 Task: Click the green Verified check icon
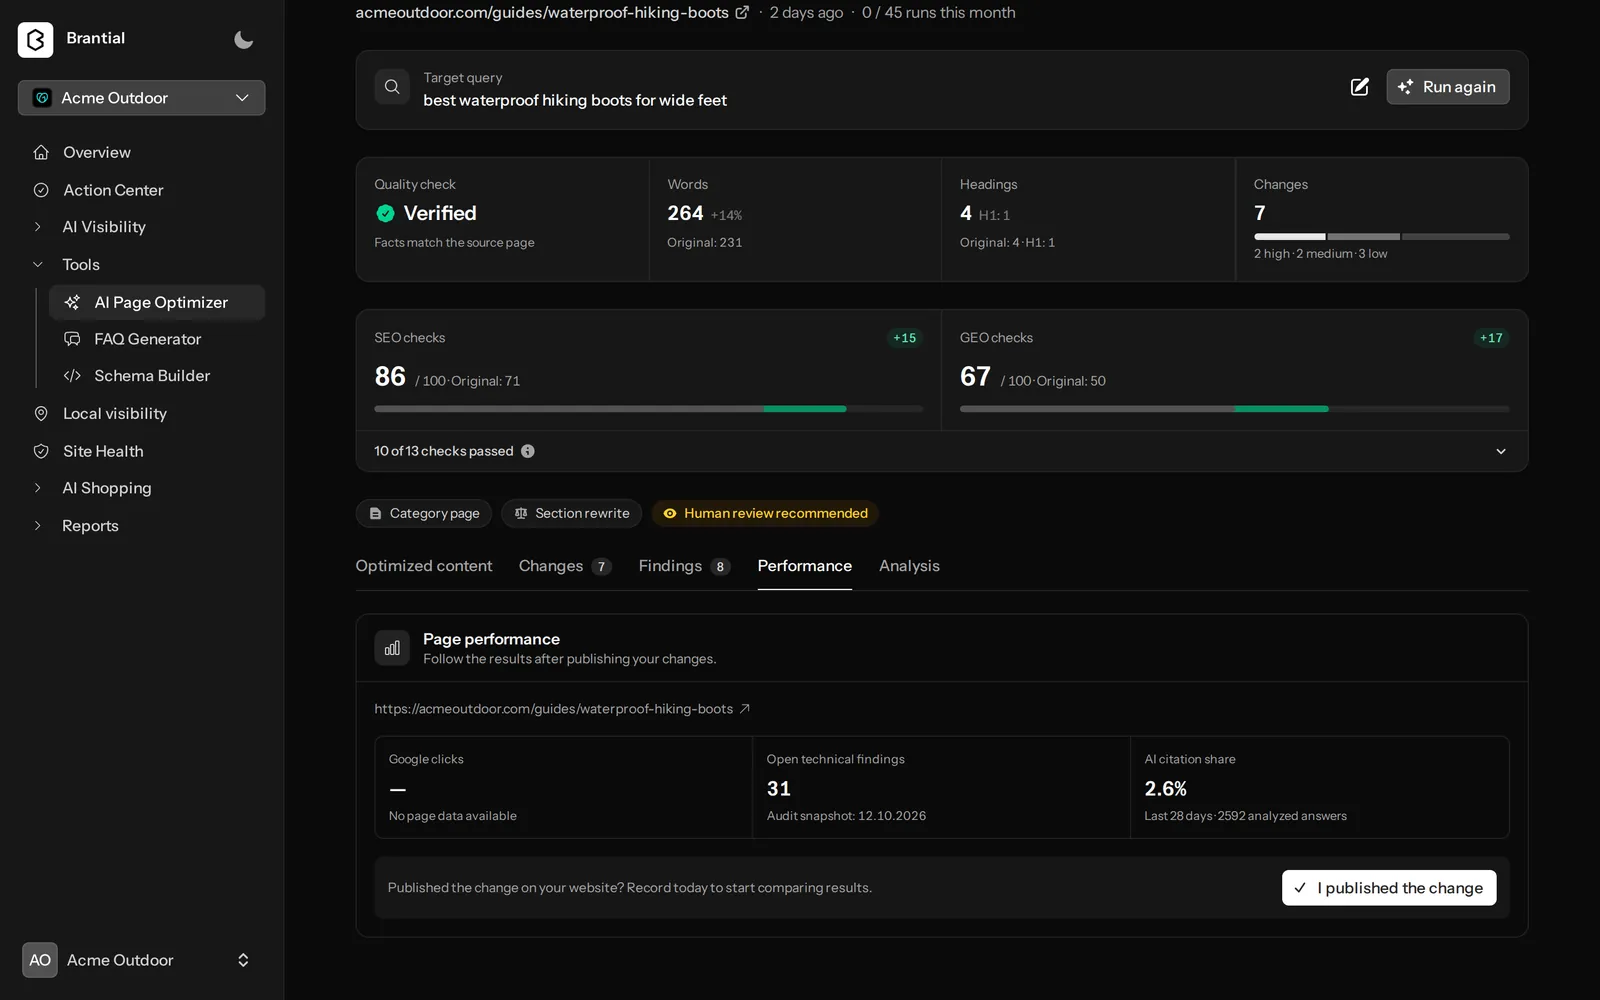coord(385,213)
